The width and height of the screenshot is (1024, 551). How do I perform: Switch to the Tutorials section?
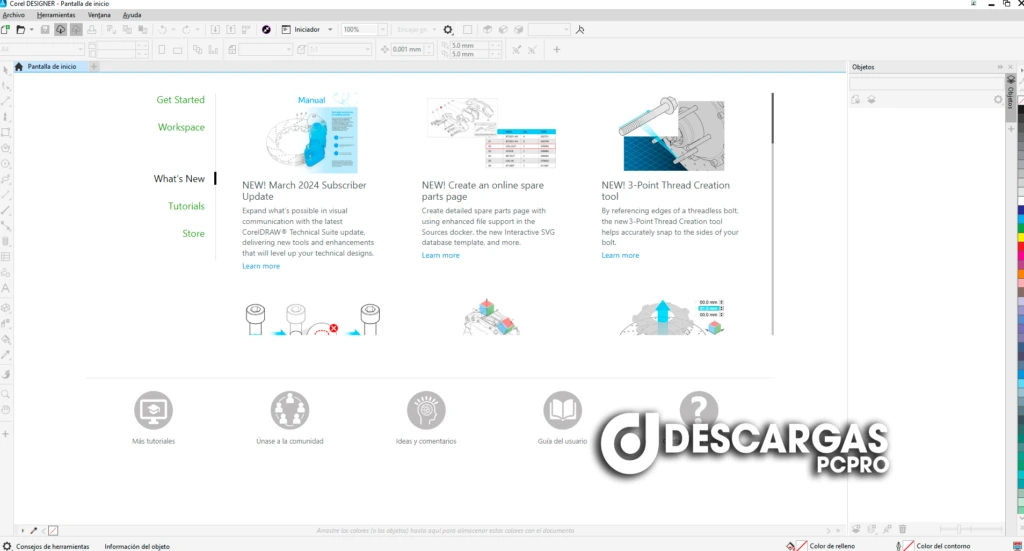(x=186, y=206)
